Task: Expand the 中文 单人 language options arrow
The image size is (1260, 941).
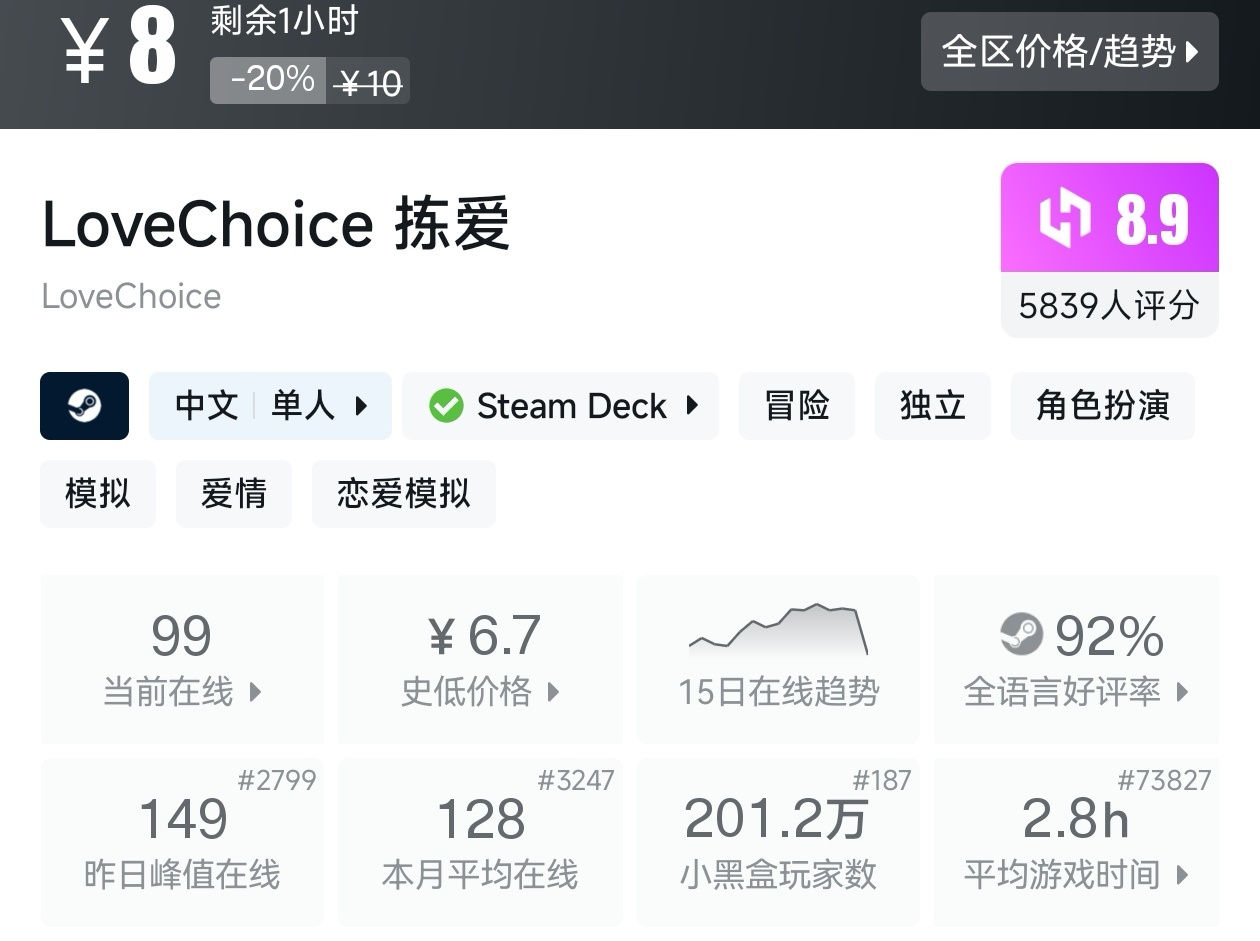Action: pyautogui.click(x=362, y=406)
